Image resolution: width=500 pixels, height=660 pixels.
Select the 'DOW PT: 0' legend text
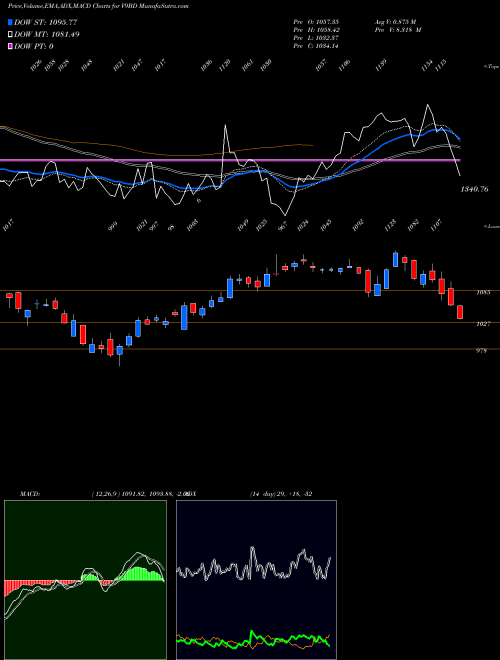pos(34,46)
